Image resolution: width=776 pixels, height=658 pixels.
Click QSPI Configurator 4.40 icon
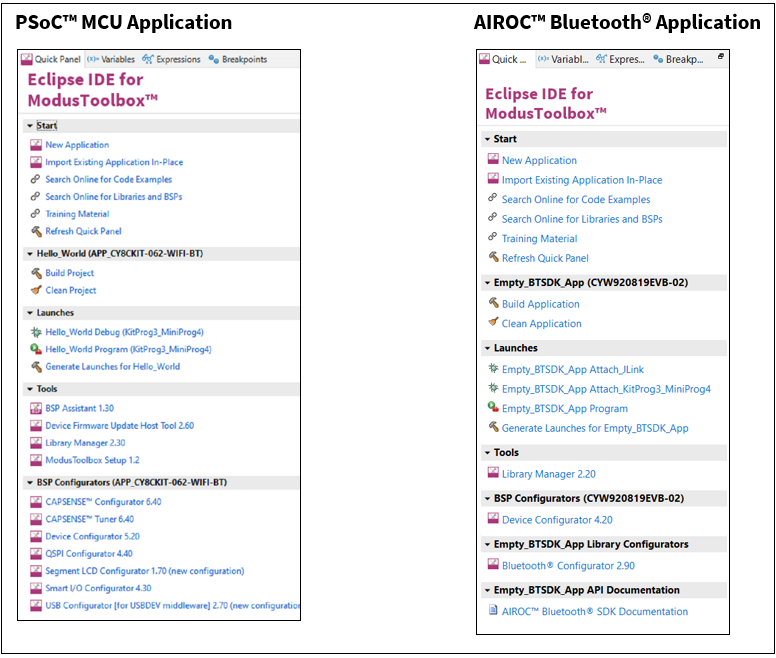(x=36, y=554)
